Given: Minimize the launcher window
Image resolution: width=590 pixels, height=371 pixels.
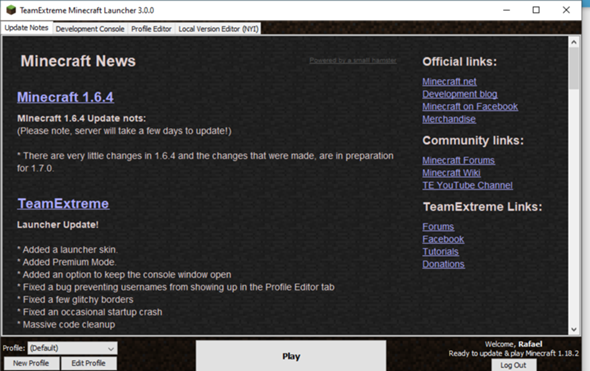Looking at the screenshot, I should (x=506, y=10).
